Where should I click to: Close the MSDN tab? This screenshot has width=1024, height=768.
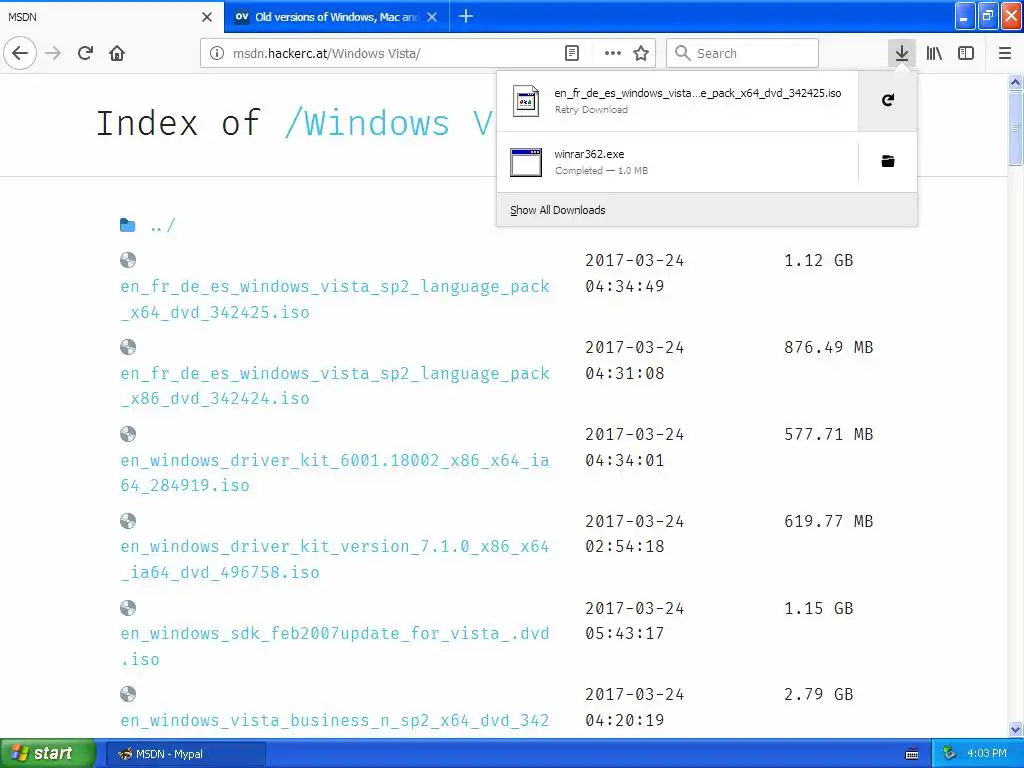pyautogui.click(x=207, y=17)
